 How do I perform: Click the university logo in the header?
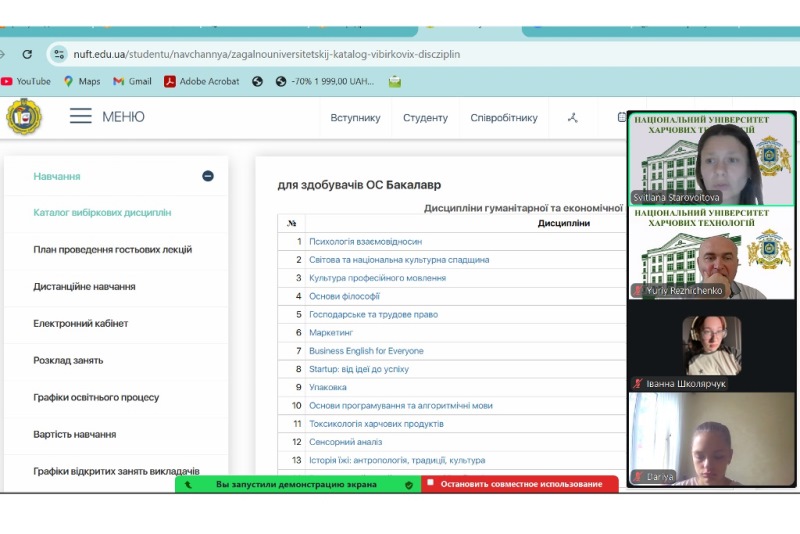point(24,117)
